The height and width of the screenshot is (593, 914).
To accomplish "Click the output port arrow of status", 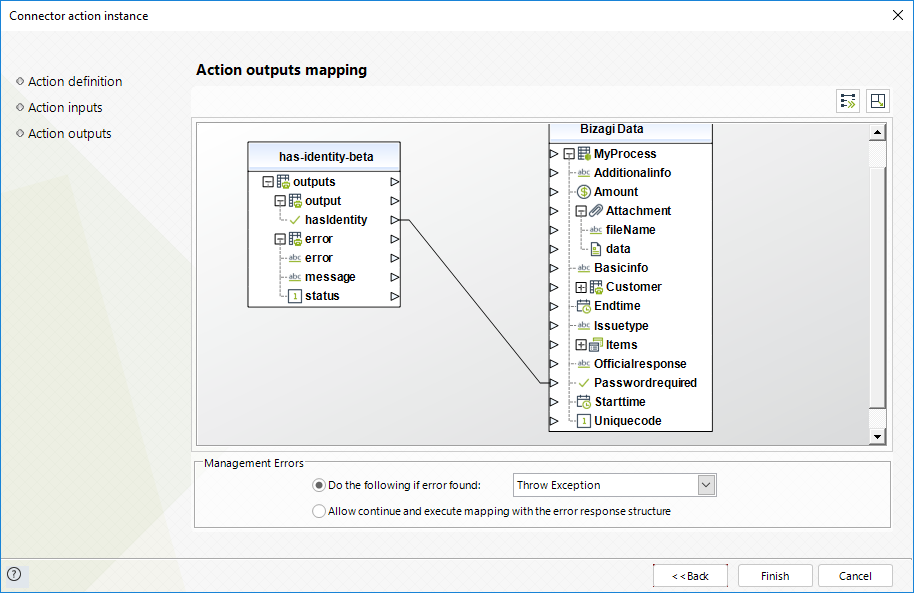I will (395, 296).
